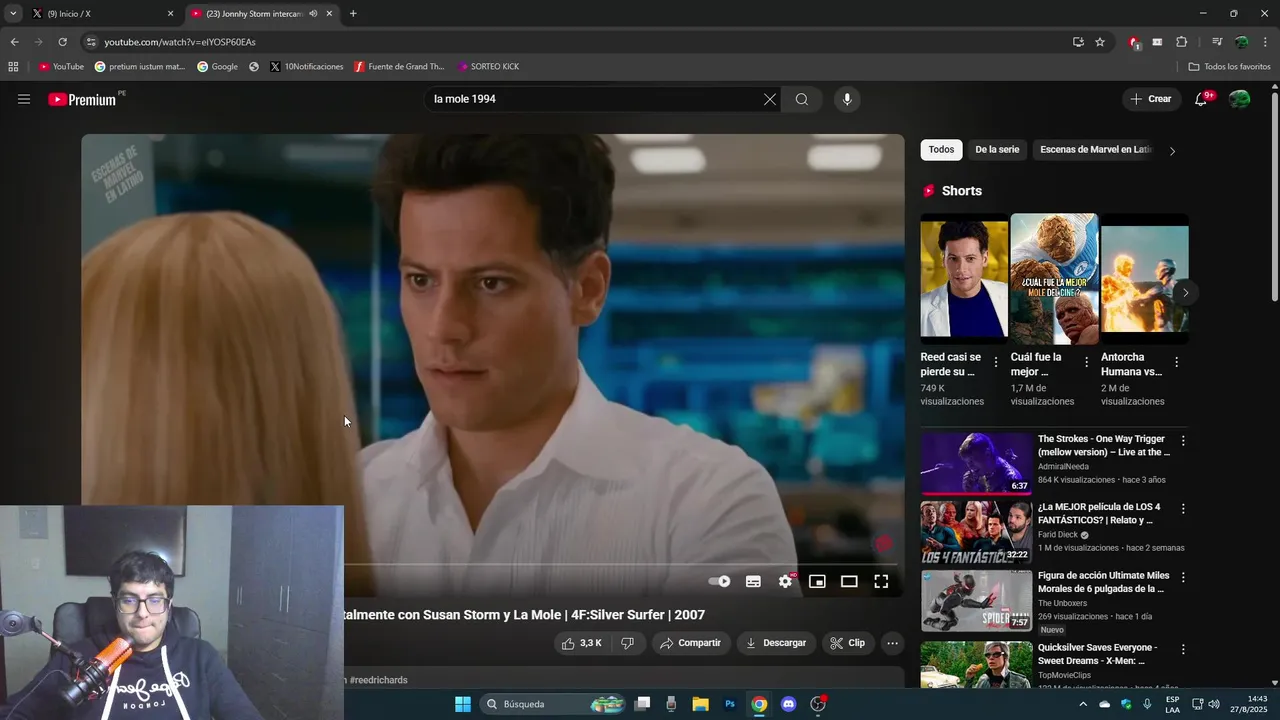This screenshot has width=1280, height=720.
Task: Open the Windows Start menu
Action: tap(463, 704)
